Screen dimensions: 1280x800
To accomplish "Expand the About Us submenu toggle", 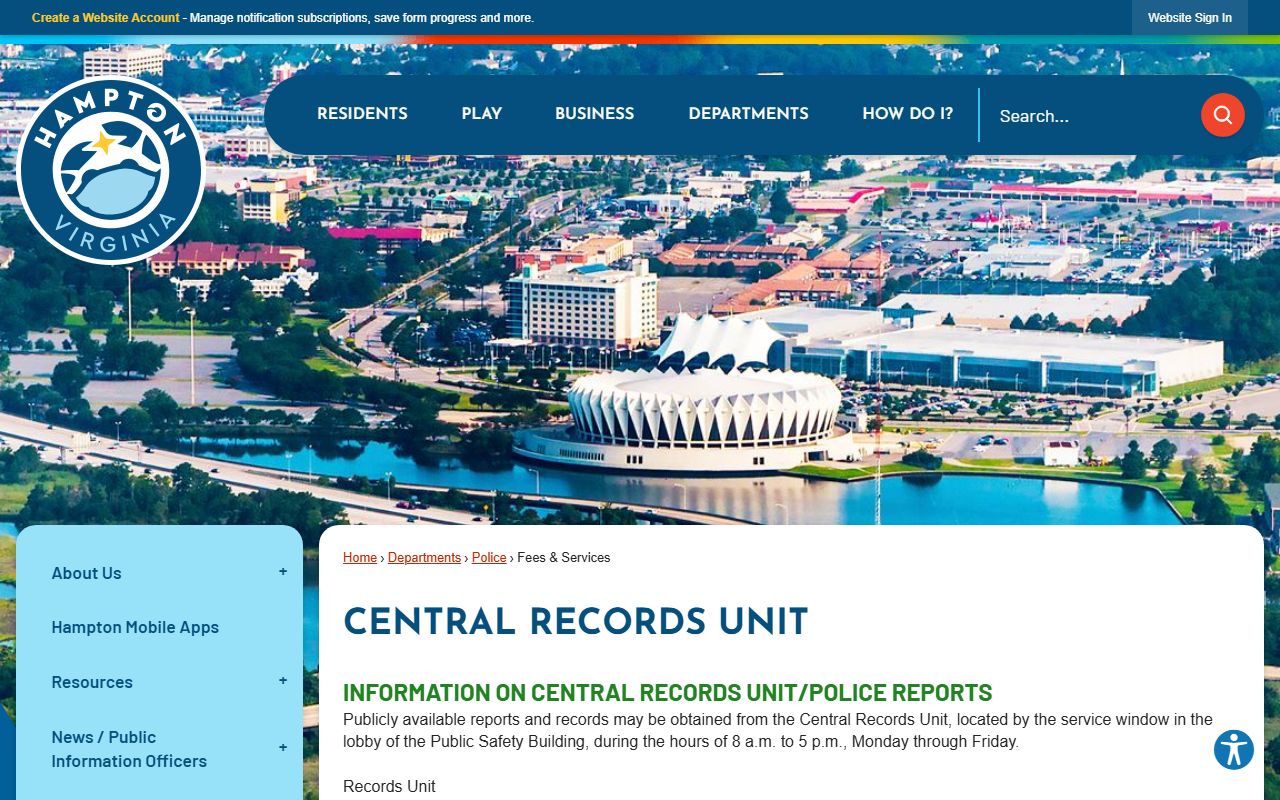I will pos(283,572).
